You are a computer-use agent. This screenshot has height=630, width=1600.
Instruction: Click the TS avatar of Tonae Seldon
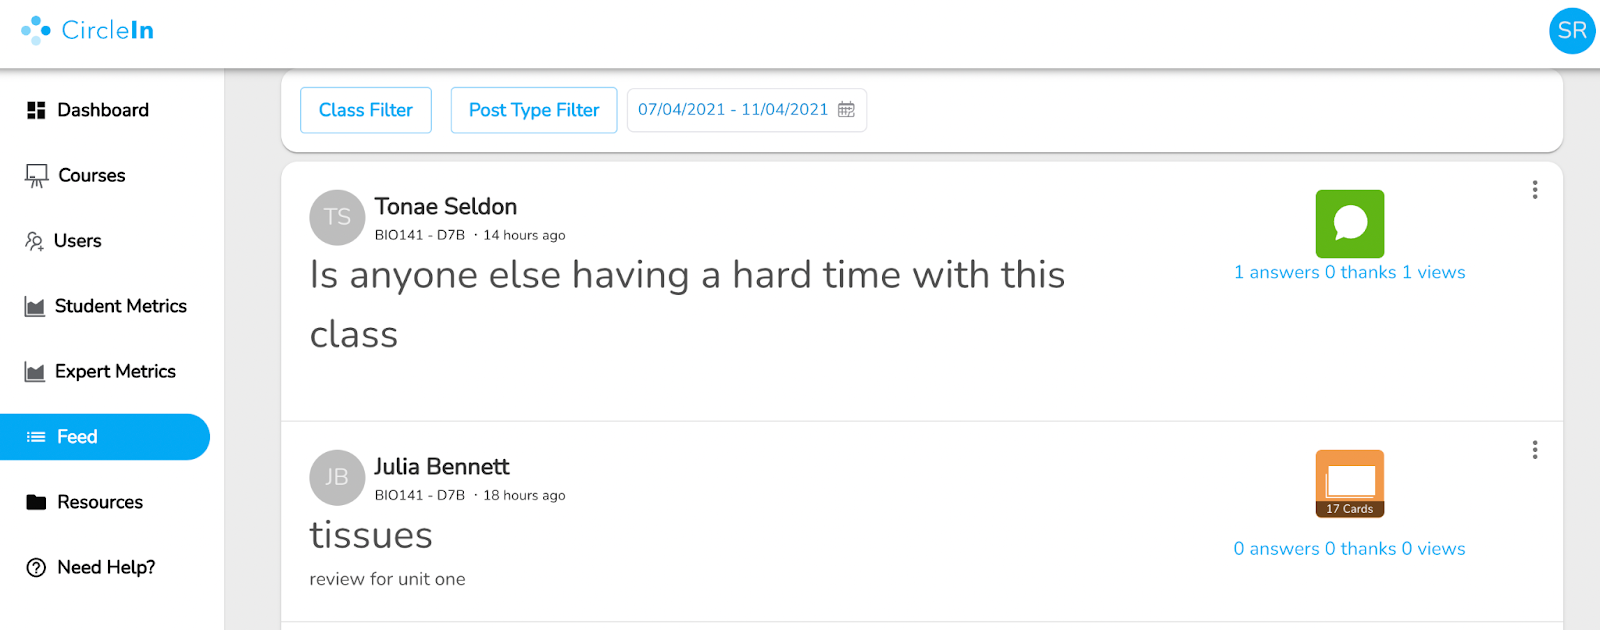(337, 217)
